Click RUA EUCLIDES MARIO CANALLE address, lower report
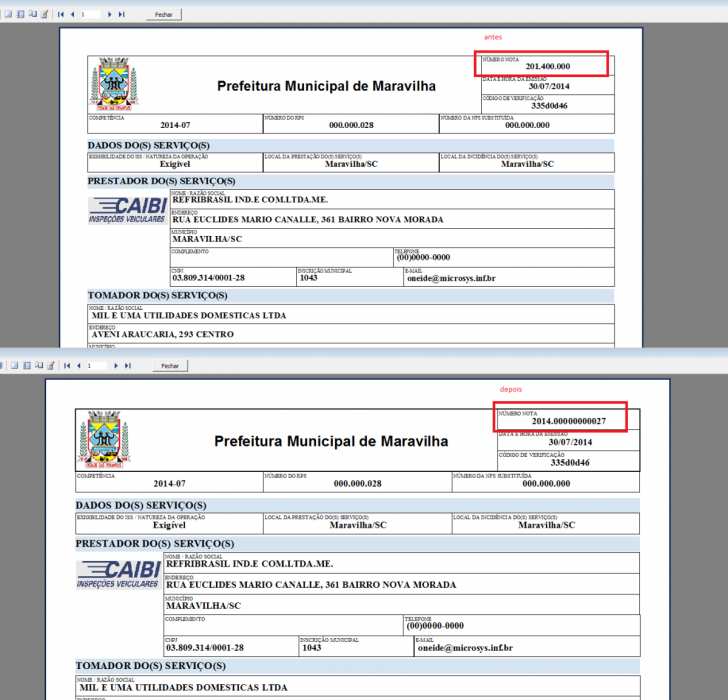Image resolution: width=728 pixels, height=700 pixels. (311, 585)
